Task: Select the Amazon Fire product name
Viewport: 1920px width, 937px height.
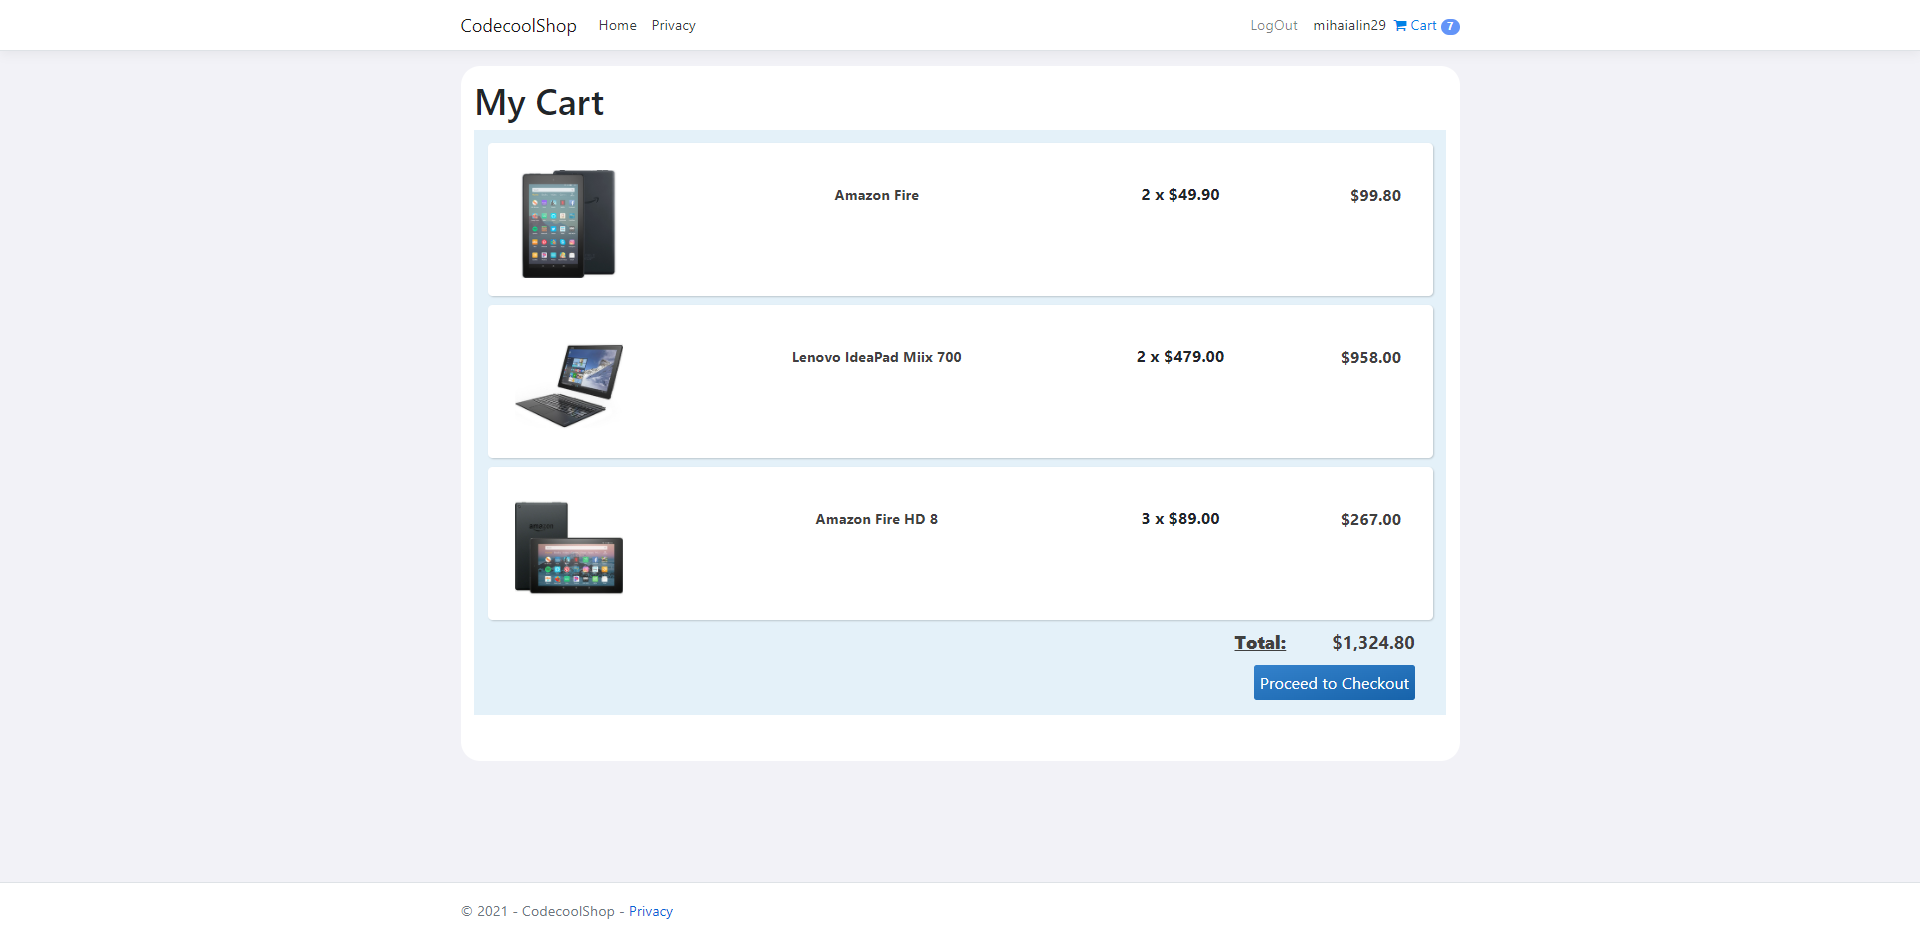Action: coord(876,196)
